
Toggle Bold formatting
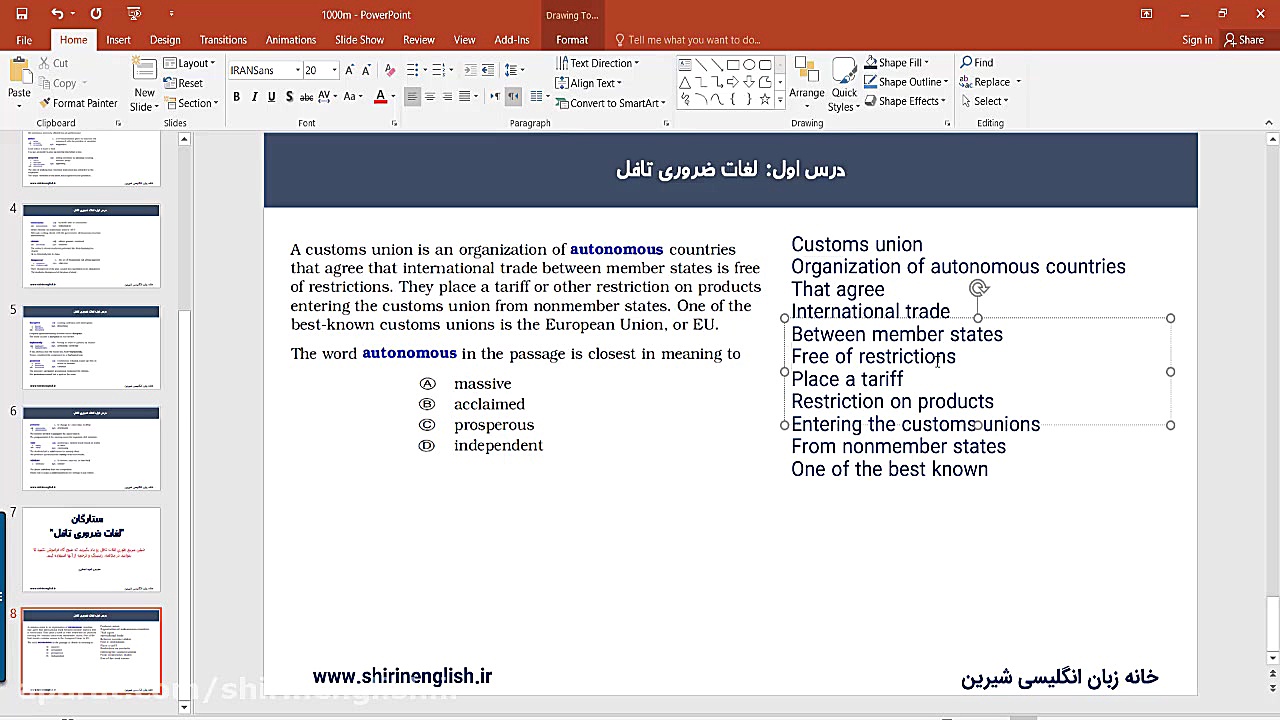point(236,97)
